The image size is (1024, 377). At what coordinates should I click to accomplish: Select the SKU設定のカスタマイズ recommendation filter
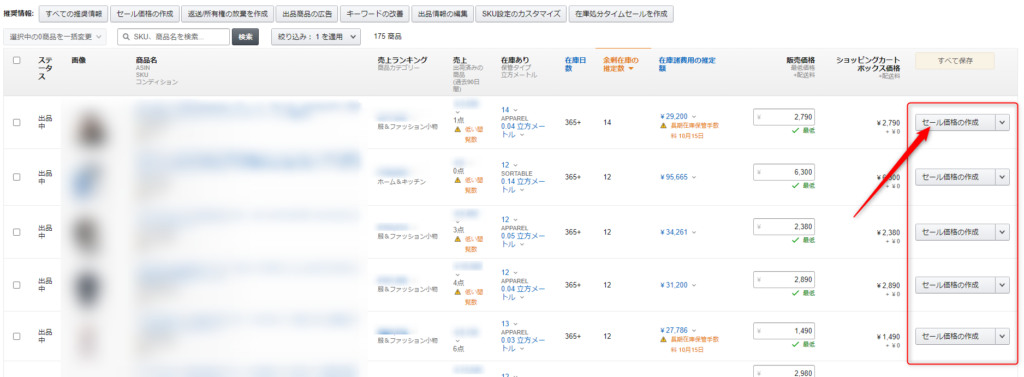pyautogui.click(x=520, y=14)
